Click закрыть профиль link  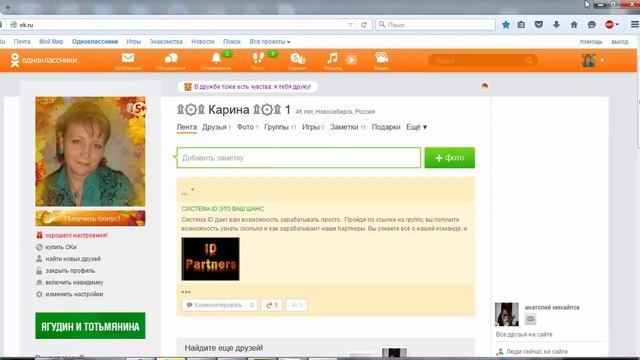pyautogui.click(x=70, y=271)
